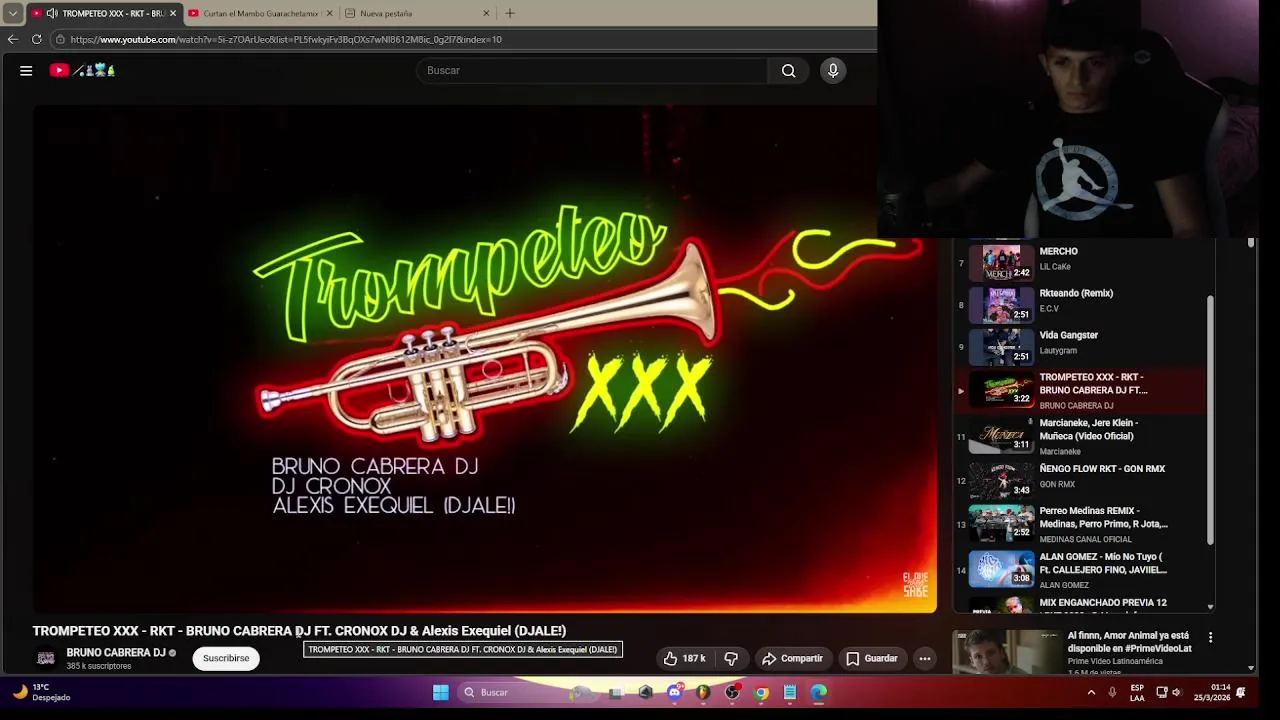
Task: Subscribe with the Suscribirse button
Action: tap(226, 658)
